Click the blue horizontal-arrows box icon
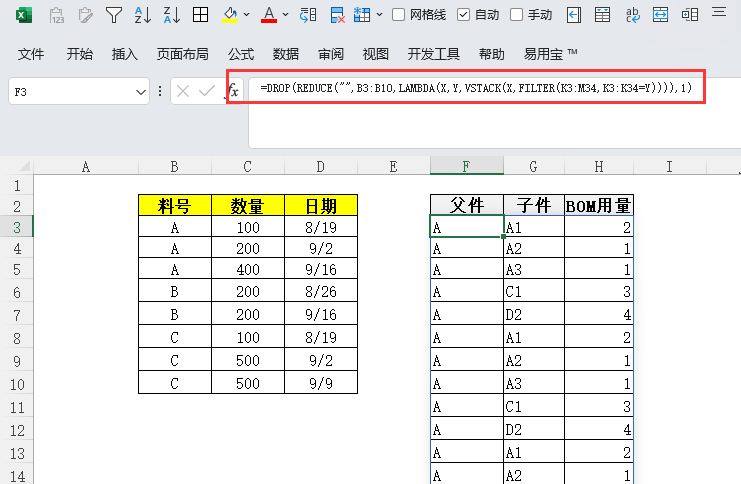741x484 pixels. pyautogui.click(x=660, y=15)
